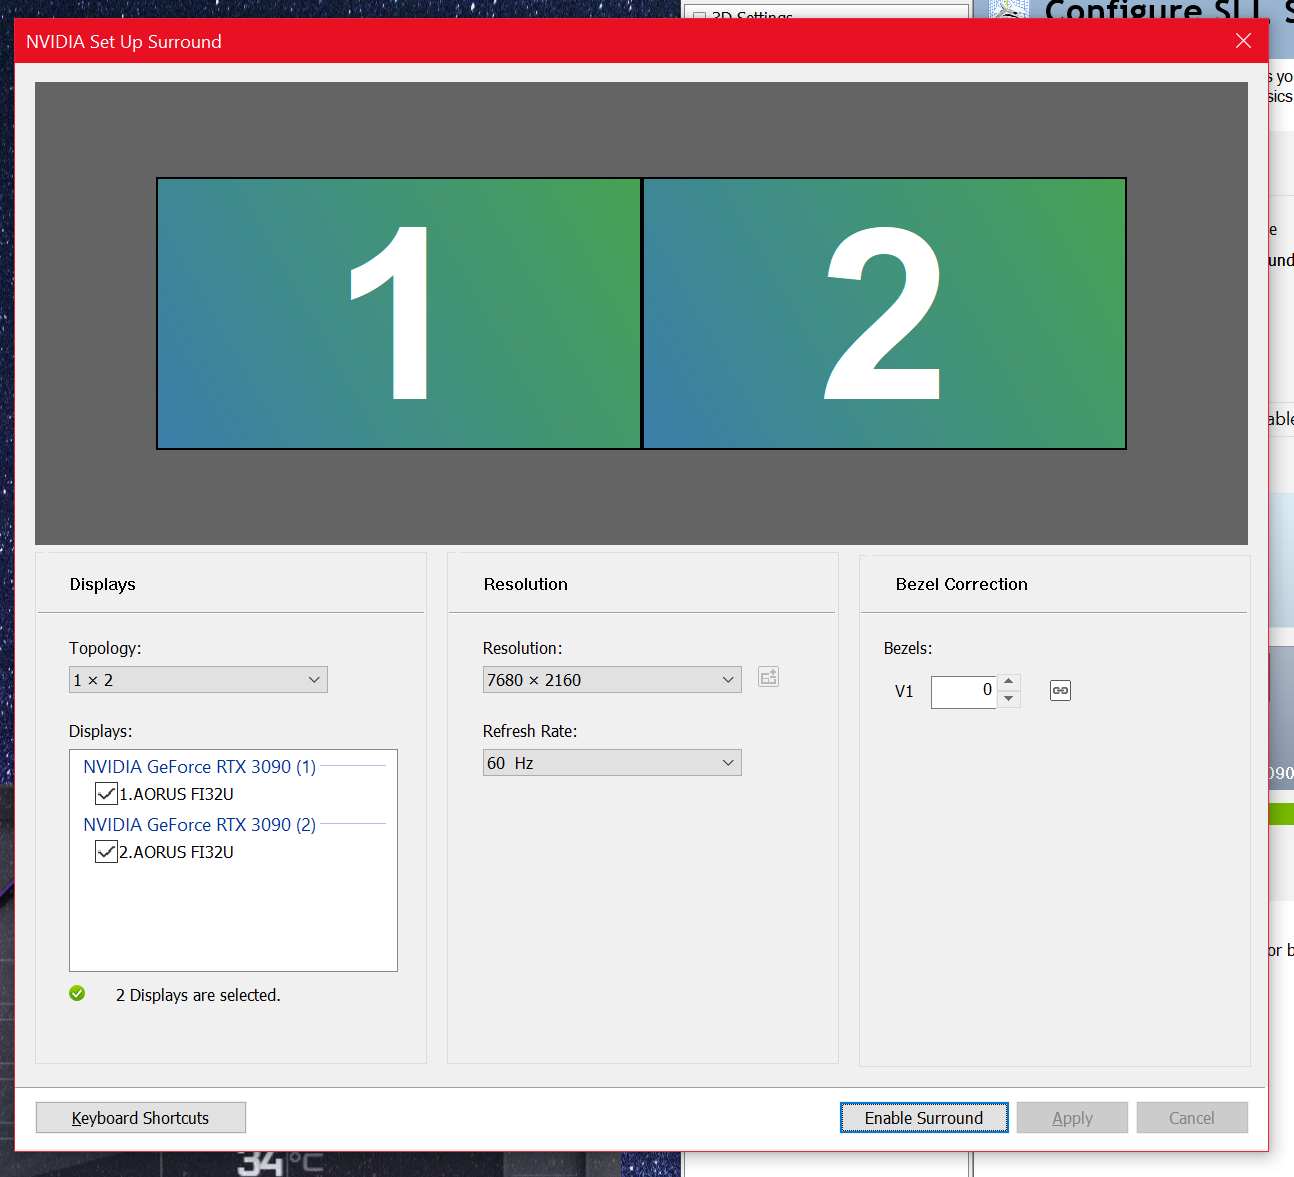Close the NVIDIA Set Up Surround window
Screen dimensions: 1294x1177
coord(1243,41)
